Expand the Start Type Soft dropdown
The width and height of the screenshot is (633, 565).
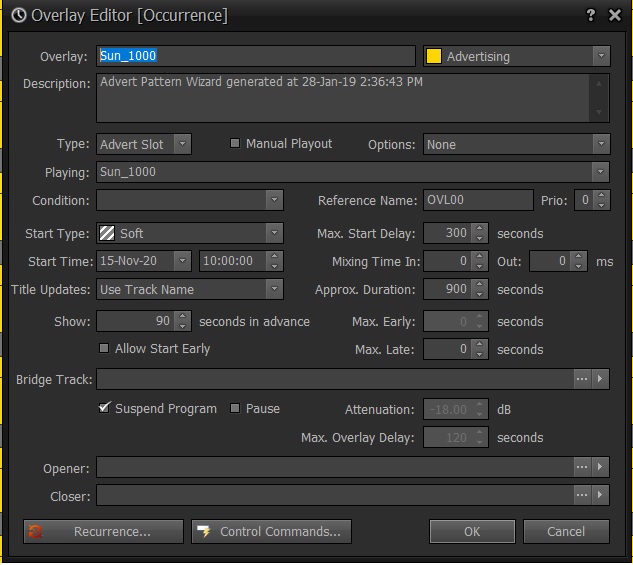pos(274,233)
